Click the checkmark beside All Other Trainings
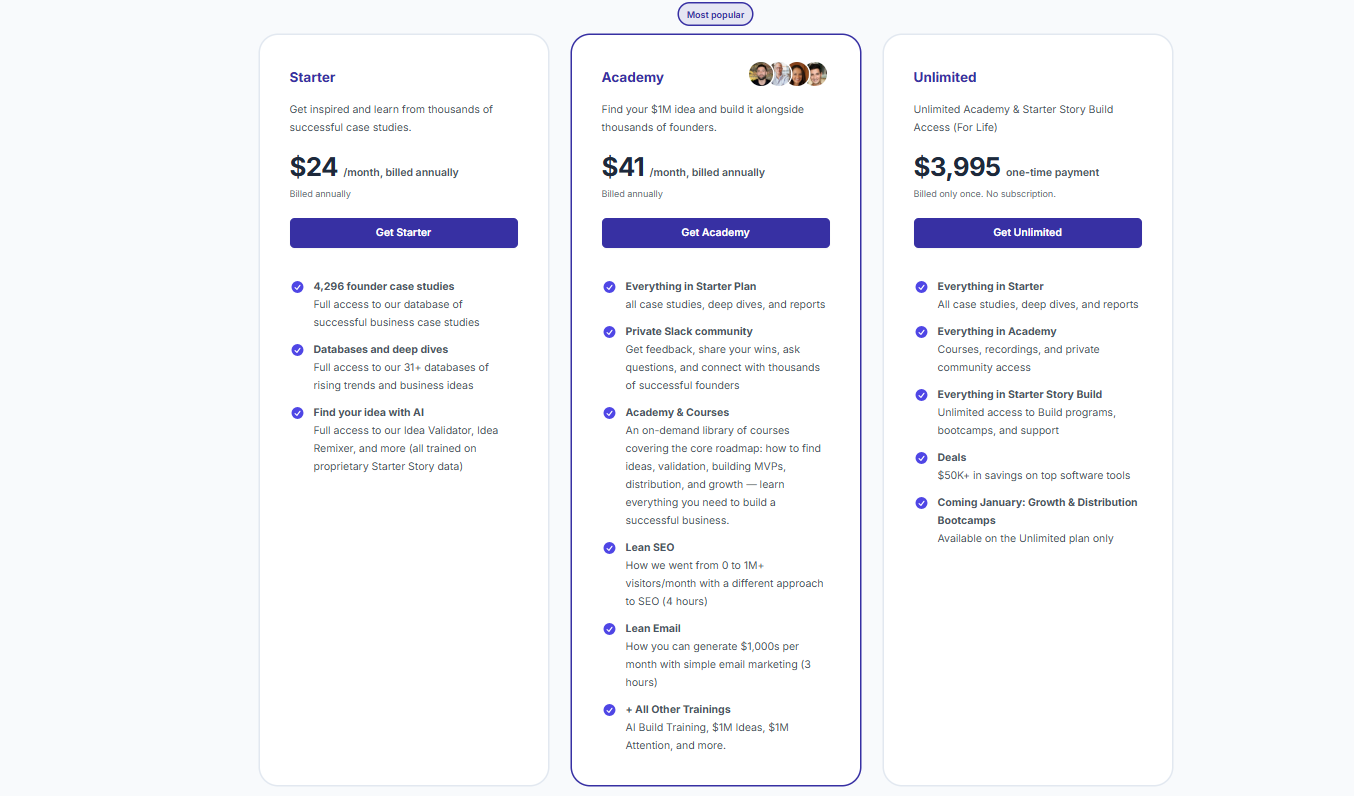Screen dimensions: 1354x796 tap(610, 710)
